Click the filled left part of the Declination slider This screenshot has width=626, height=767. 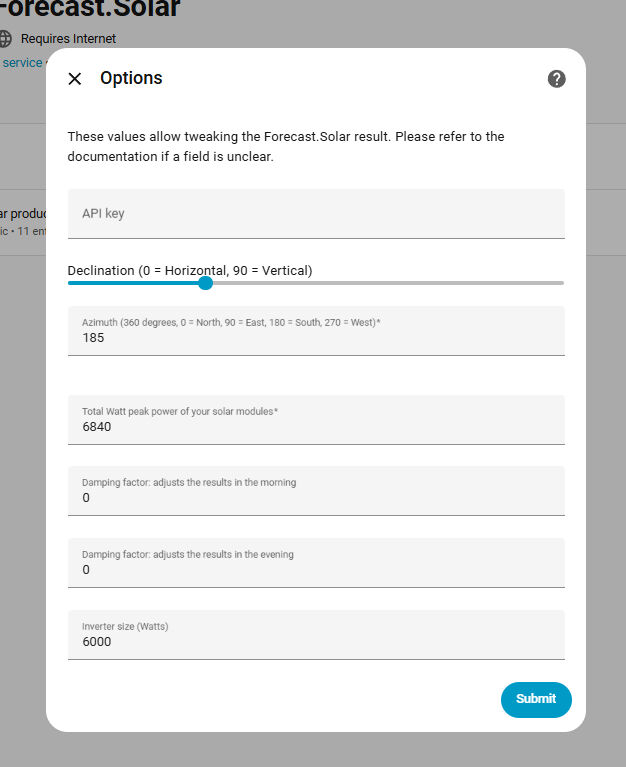pos(130,283)
